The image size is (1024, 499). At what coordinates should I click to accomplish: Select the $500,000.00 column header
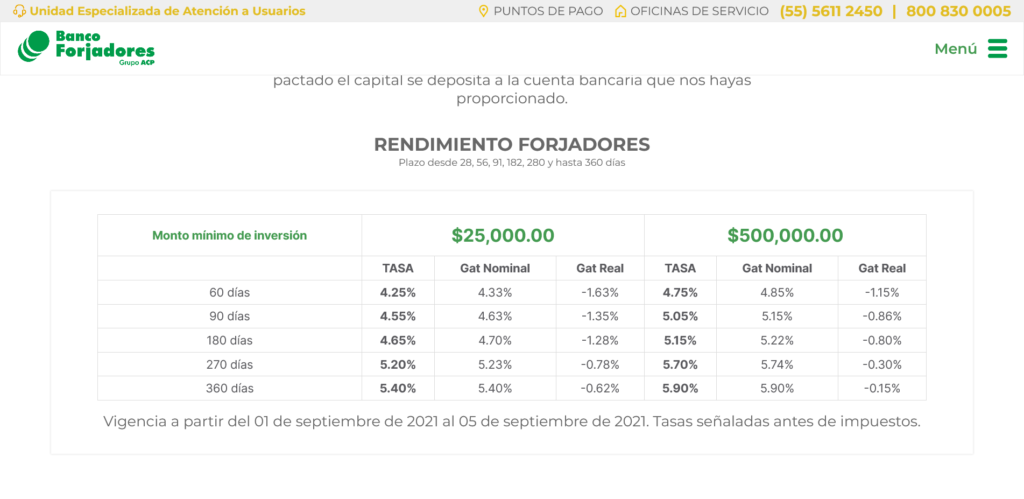(785, 235)
